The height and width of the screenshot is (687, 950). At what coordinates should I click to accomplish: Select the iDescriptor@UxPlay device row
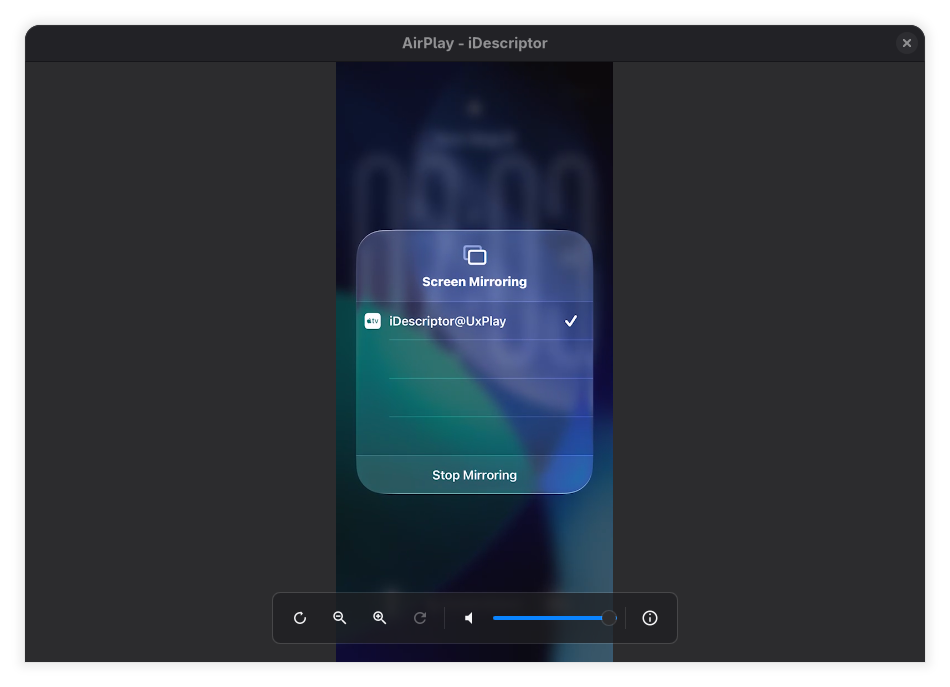point(474,321)
